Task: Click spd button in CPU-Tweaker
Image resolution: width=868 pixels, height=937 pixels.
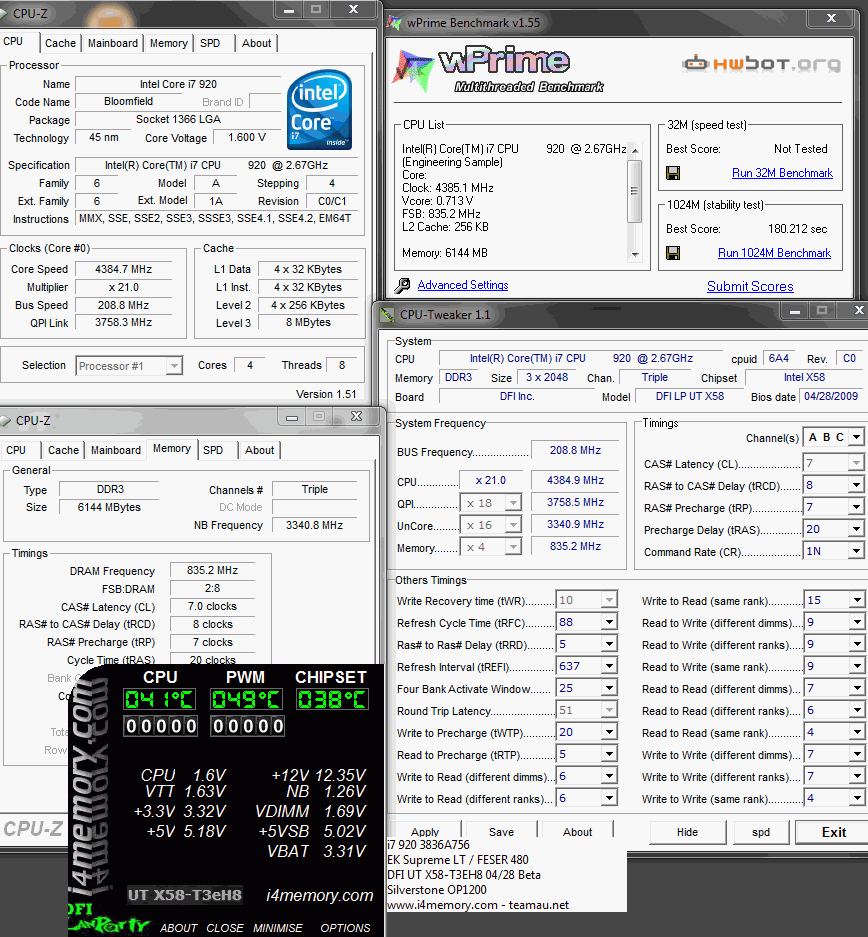Action: [760, 832]
